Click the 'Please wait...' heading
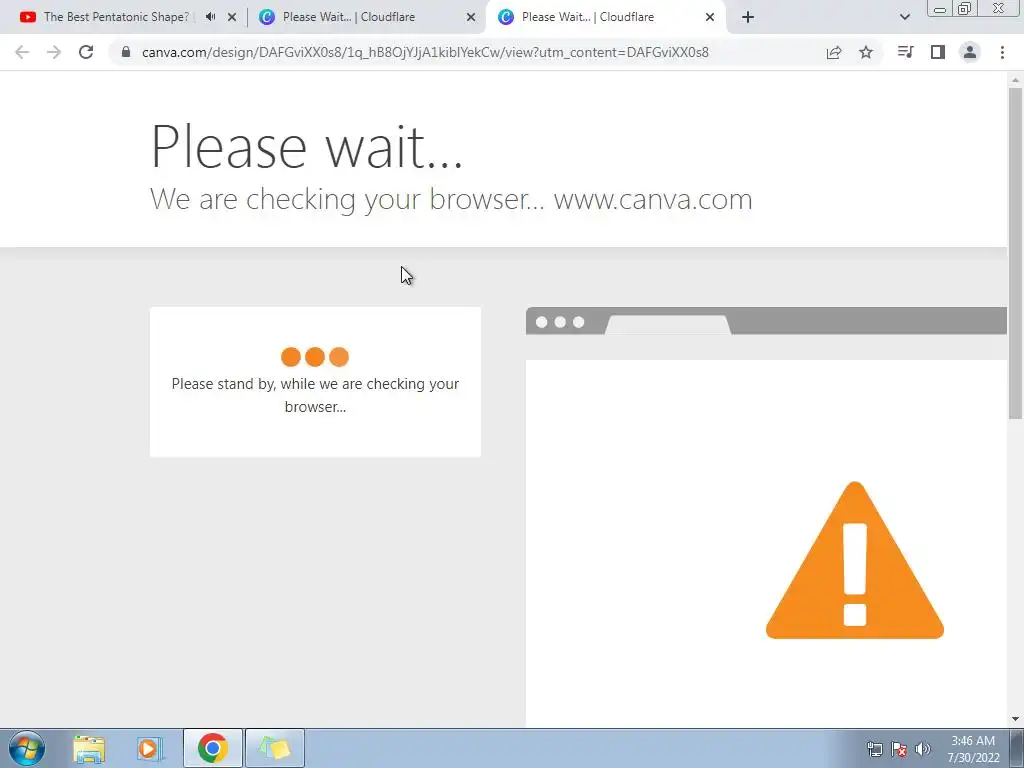 306,146
